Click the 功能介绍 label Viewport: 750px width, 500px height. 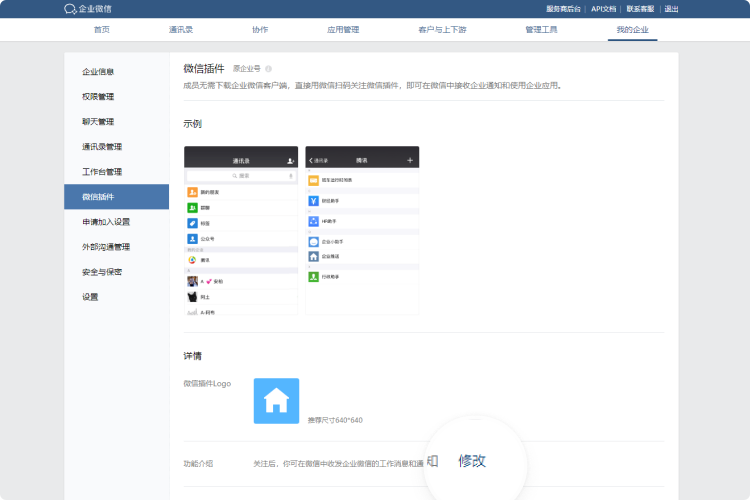[198, 464]
